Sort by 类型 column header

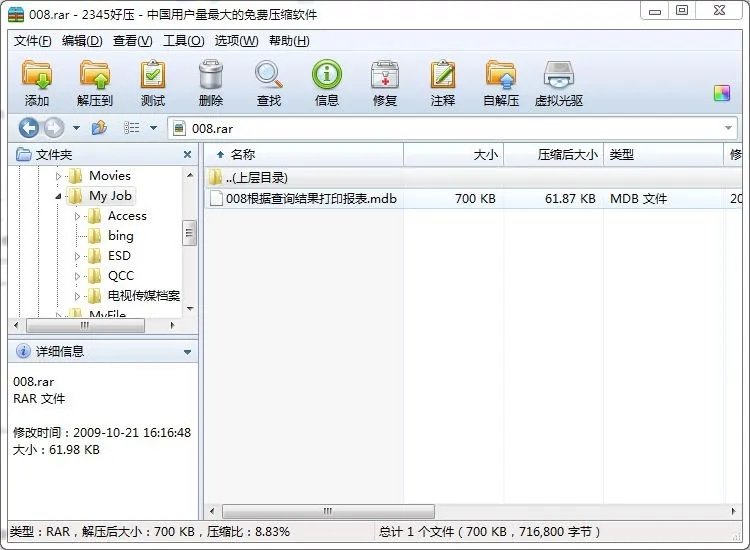click(663, 154)
